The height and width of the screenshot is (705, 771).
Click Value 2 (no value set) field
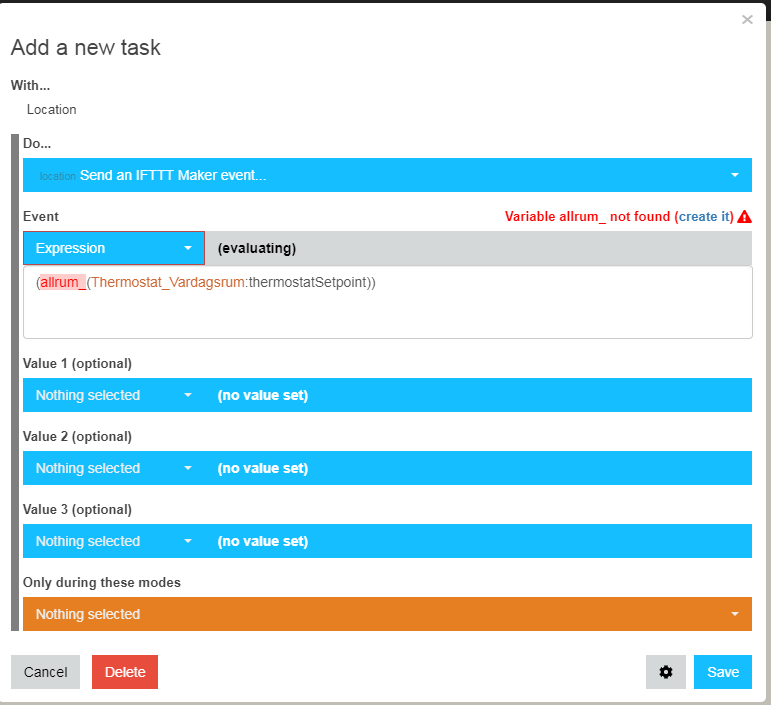click(478, 468)
